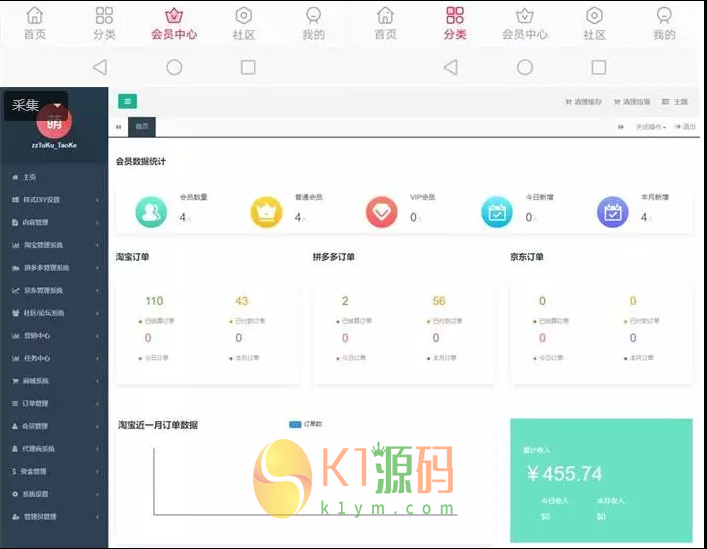Click the green 会员数量 member count icon
Viewport: 707px width, 549px height.
151,212
